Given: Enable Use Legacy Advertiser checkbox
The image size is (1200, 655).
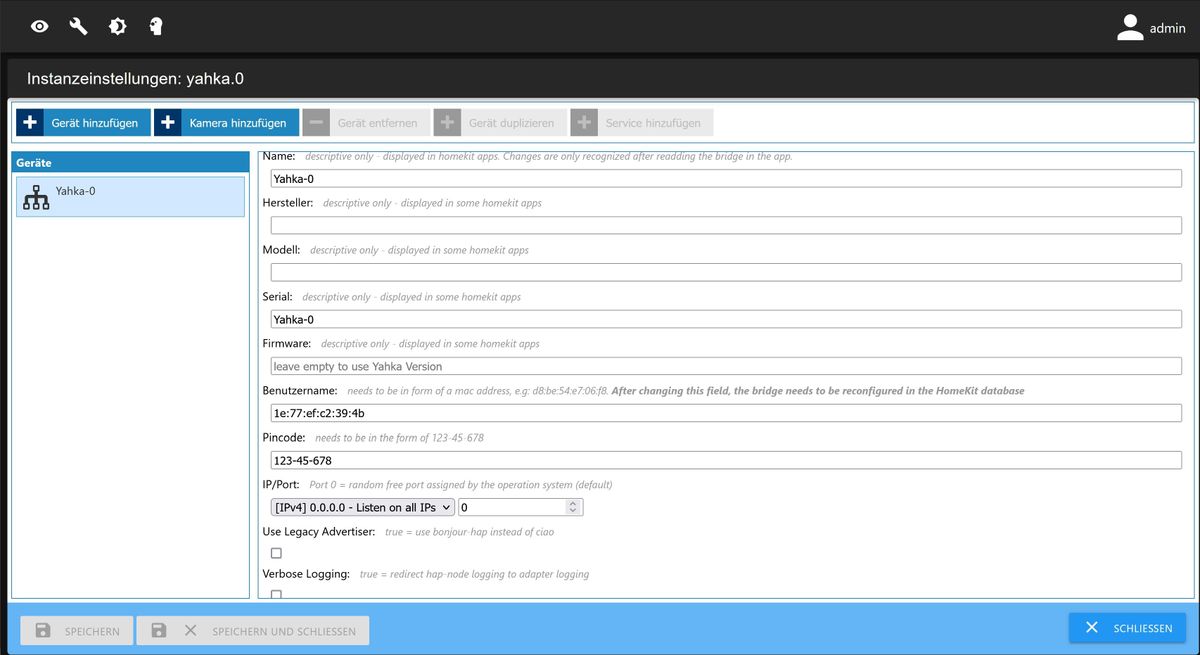Looking at the screenshot, I should tap(276, 553).
